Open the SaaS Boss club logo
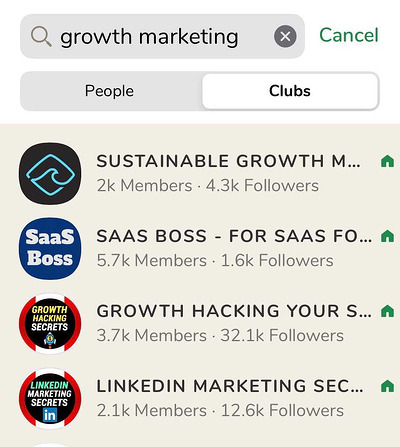This screenshot has width=400, height=447. coord(50,248)
